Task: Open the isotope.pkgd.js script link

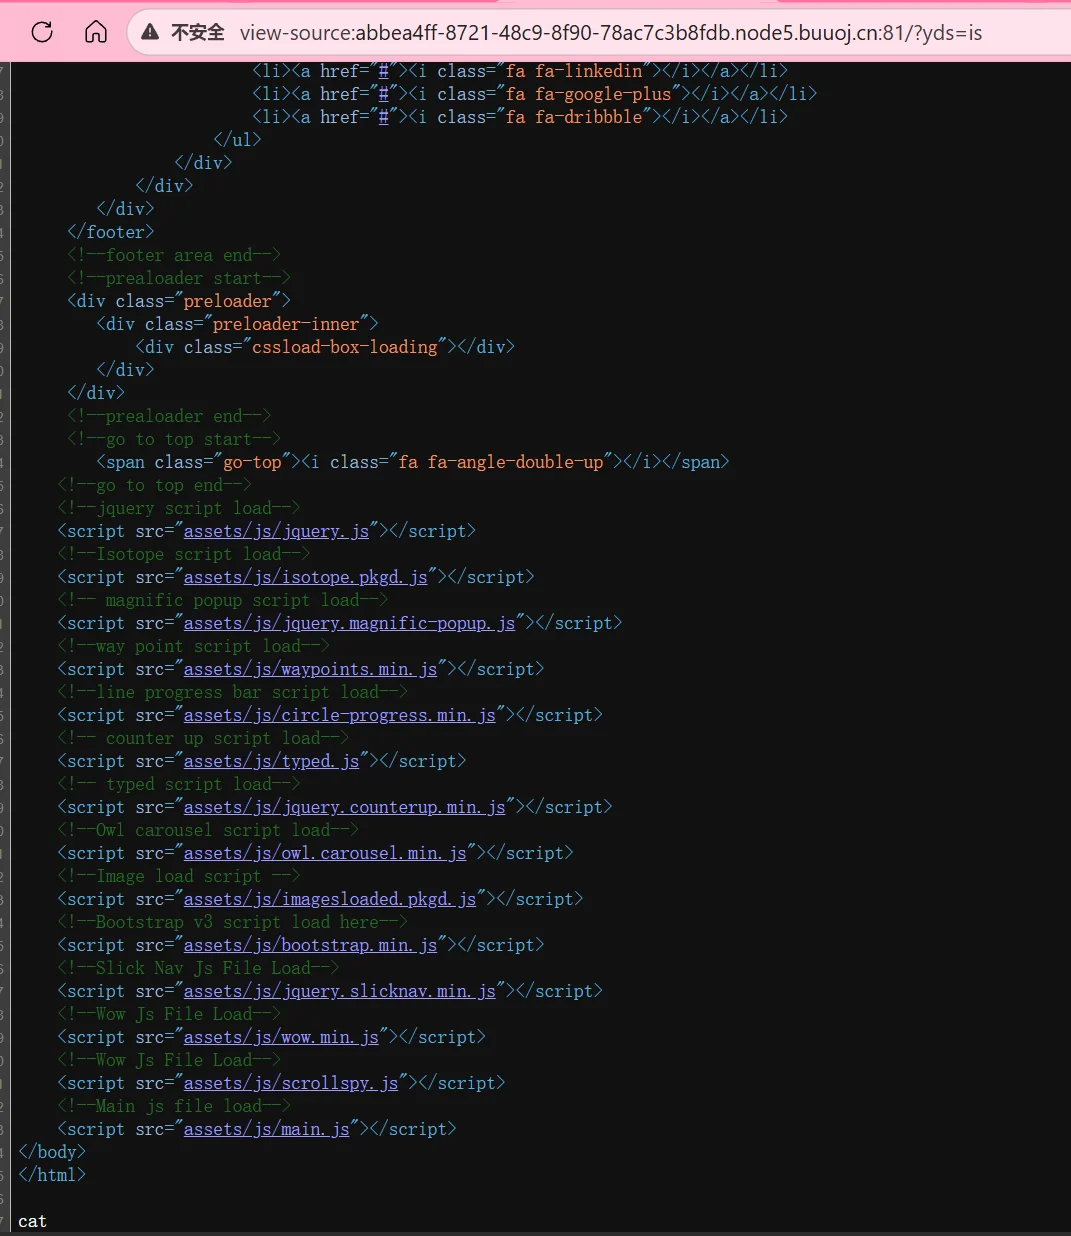Action: pyautogui.click(x=305, y=577)
